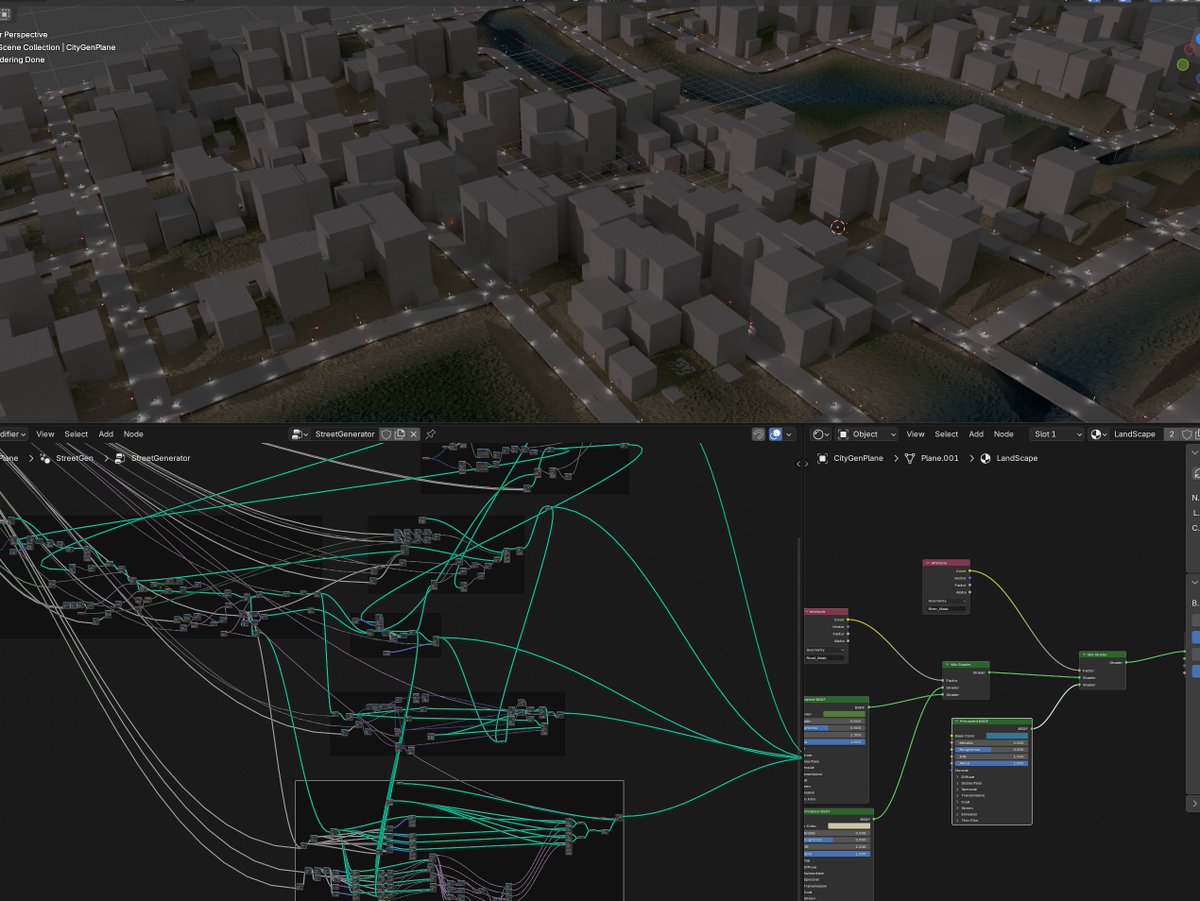Open overlay options dropdown in geometry node editor
The image size is (1200, 901).
pyautogui.click(x=787, y=434)
